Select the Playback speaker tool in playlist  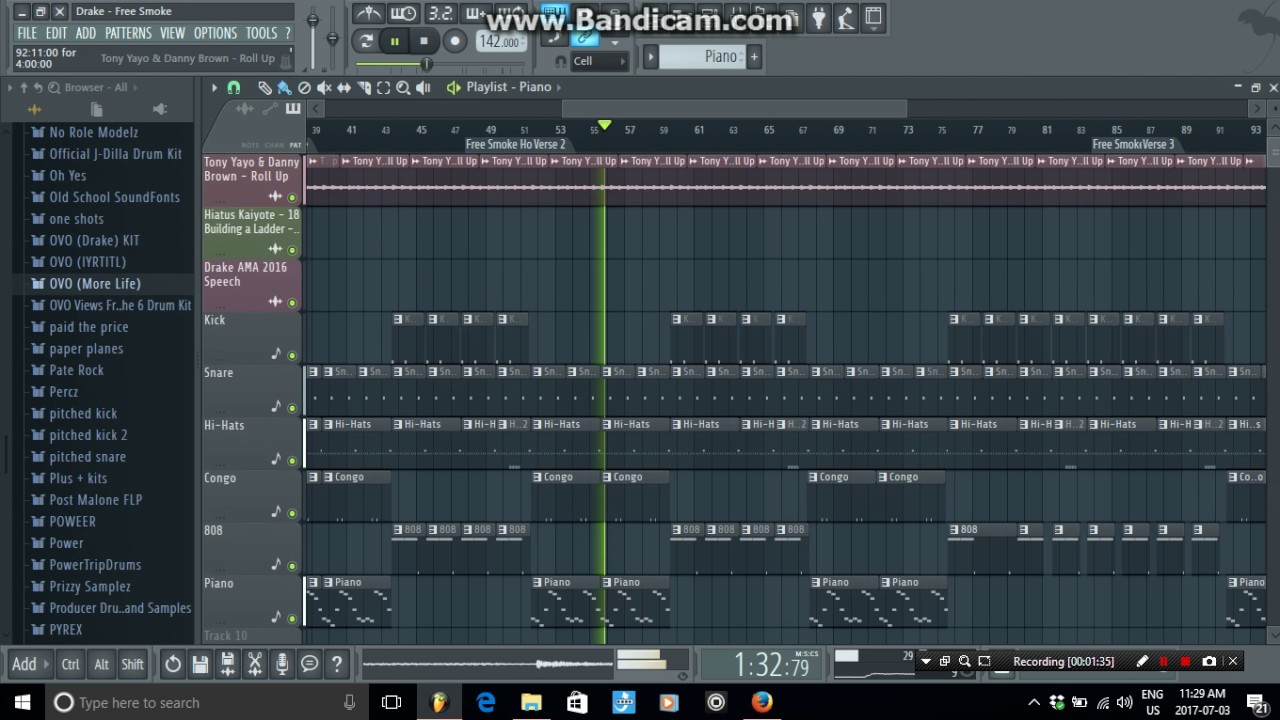point(423,88)
